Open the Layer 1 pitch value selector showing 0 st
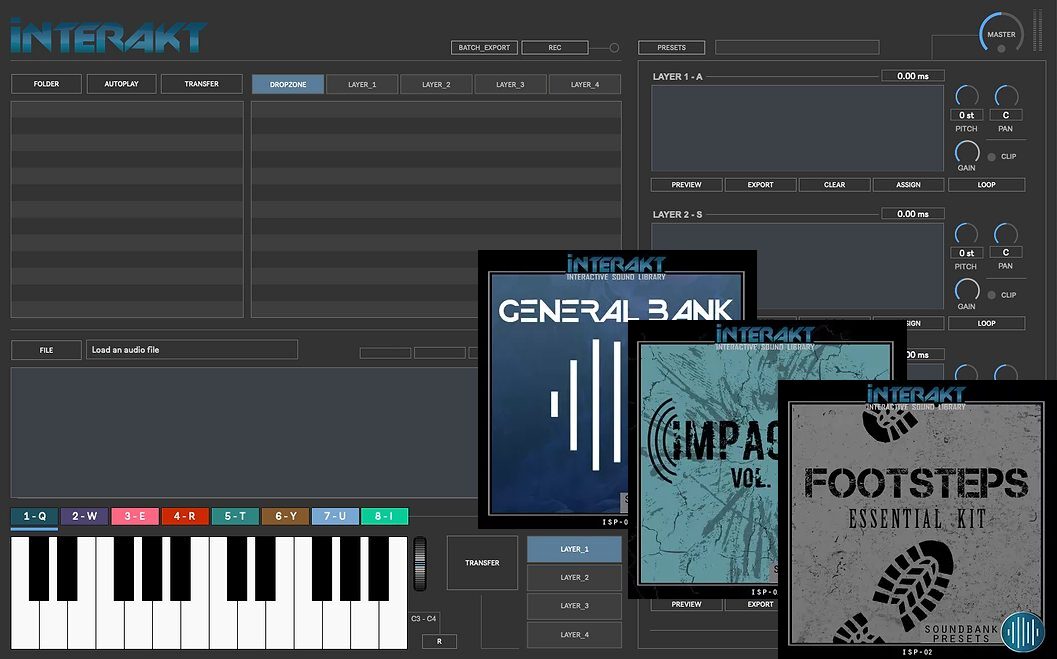This screenshot has height=659, width=1057. pyautogui.click(x=965, y=115)
